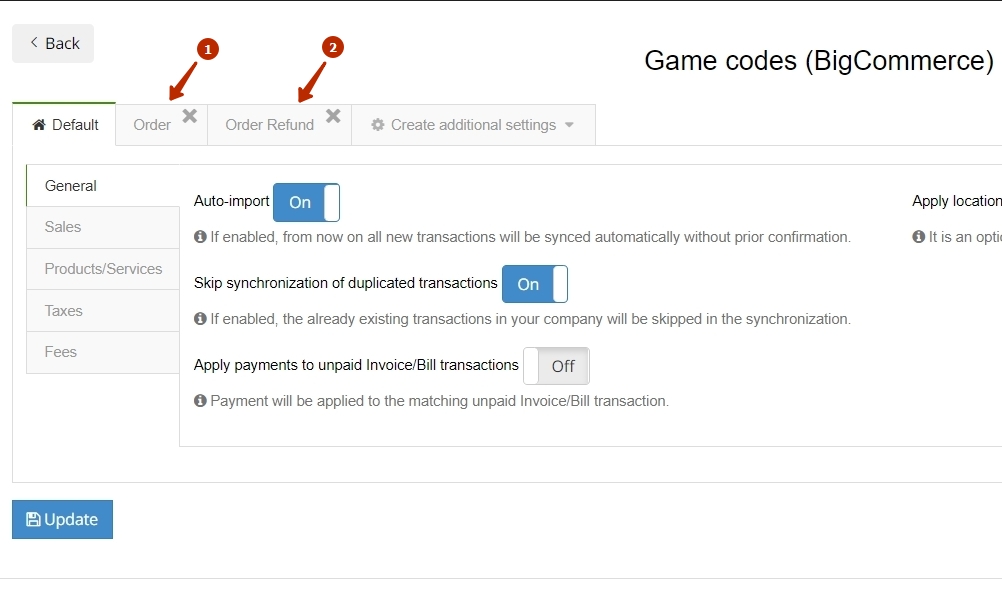Turn off the Auto-import switch

point(306,203)
